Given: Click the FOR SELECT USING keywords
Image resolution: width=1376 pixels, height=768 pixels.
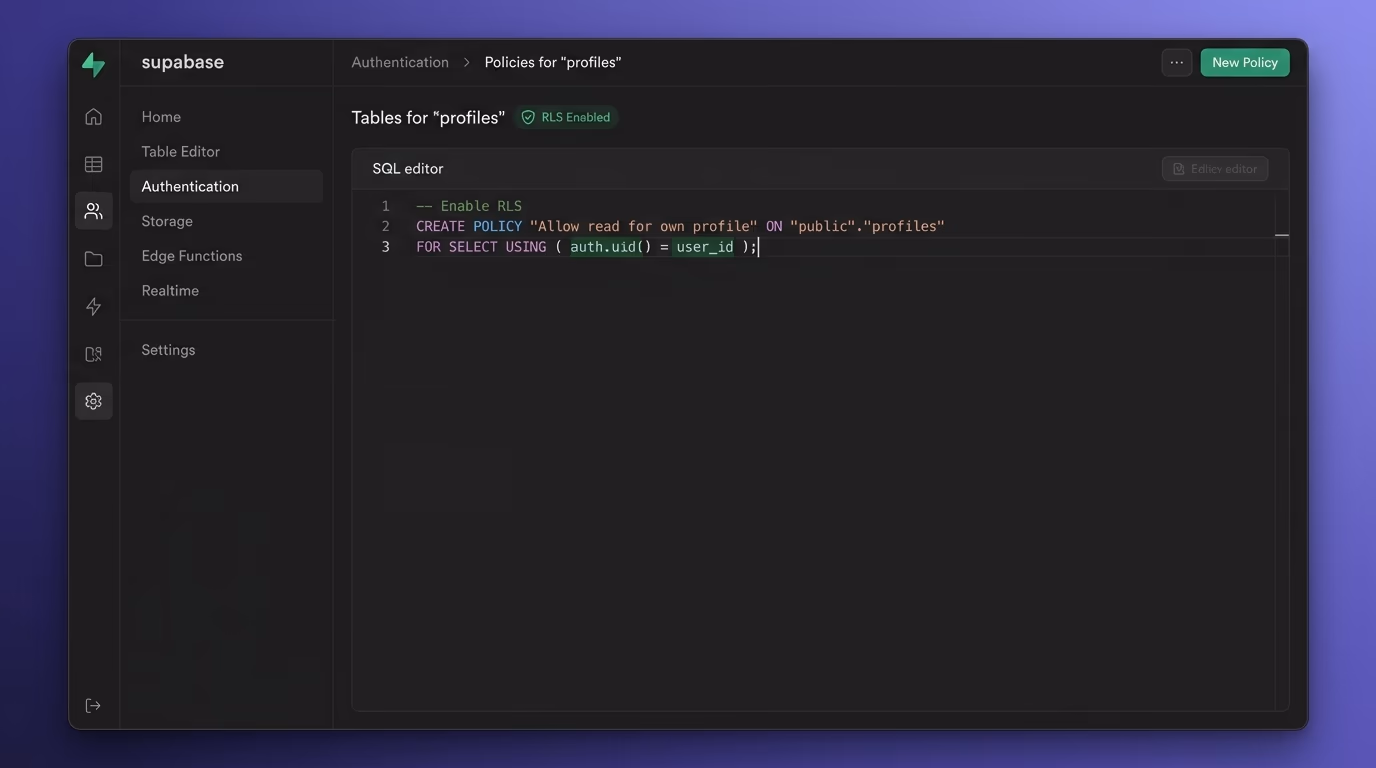Looking at the screenshot, I should (x=481, y=247).
